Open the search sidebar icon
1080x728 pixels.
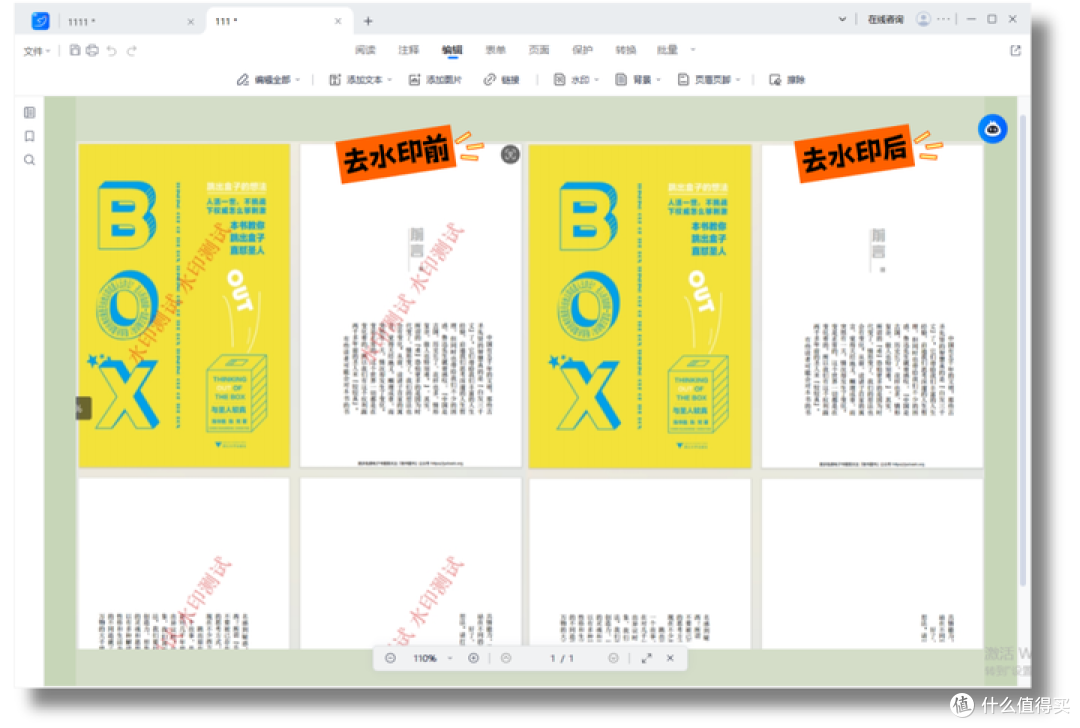(x=30, y=160)
